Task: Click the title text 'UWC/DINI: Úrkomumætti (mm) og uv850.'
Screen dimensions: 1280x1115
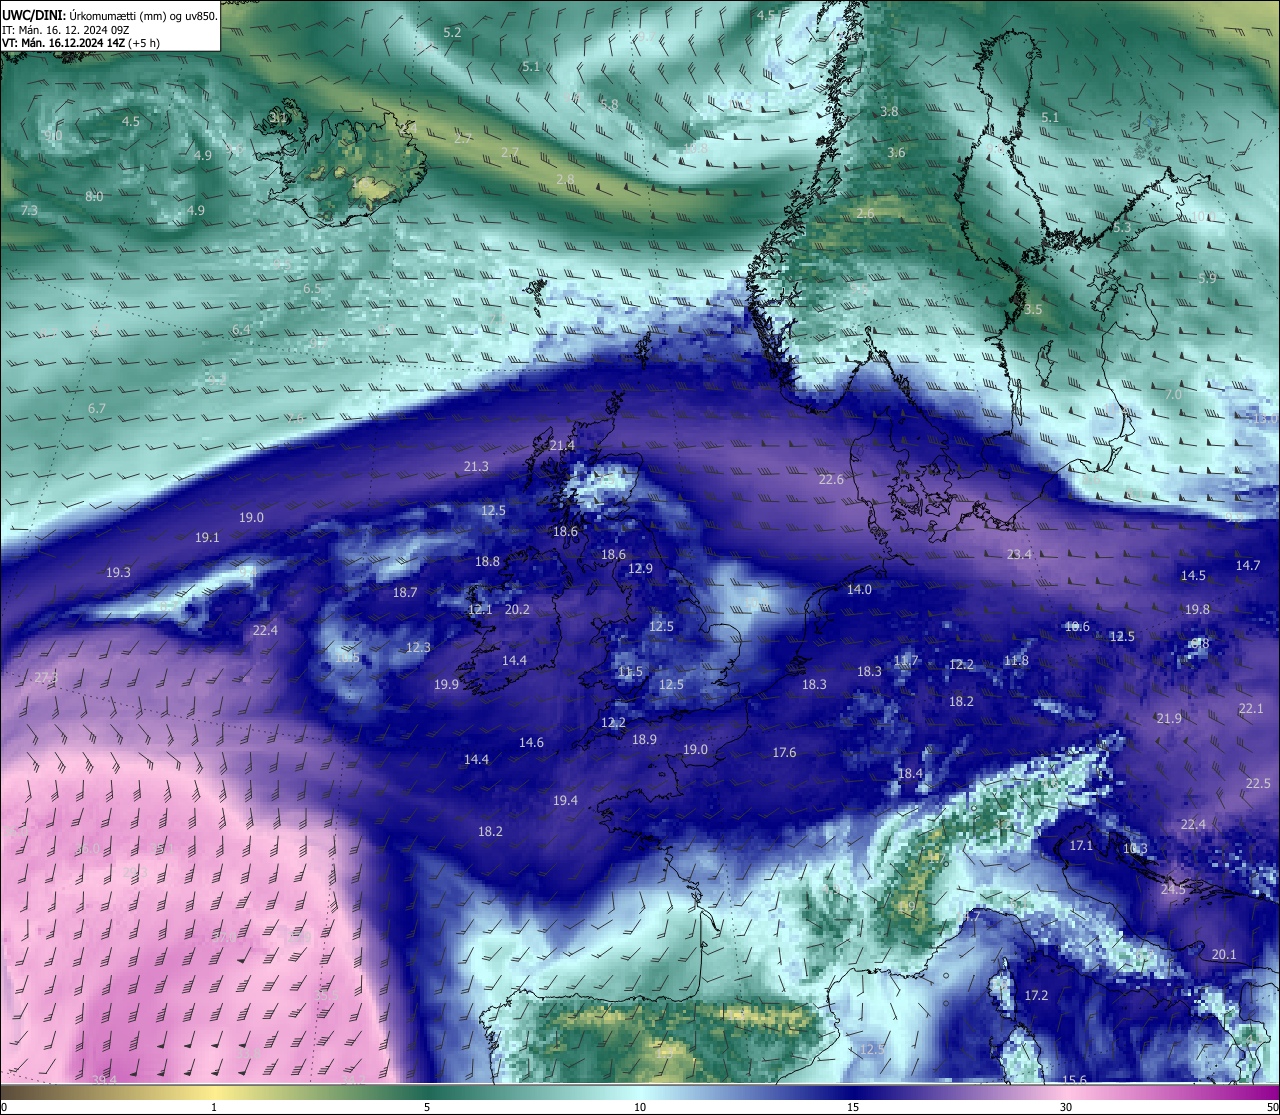Action: (110, 15)
